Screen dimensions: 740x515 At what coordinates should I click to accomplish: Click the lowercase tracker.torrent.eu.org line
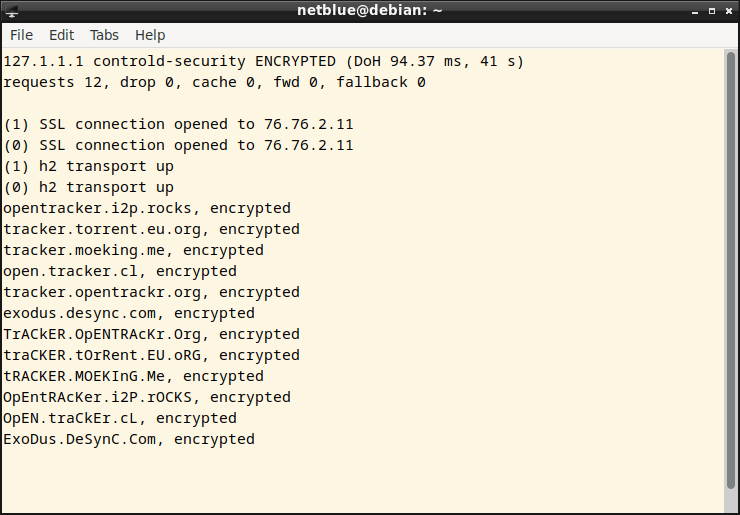point(151,229)
